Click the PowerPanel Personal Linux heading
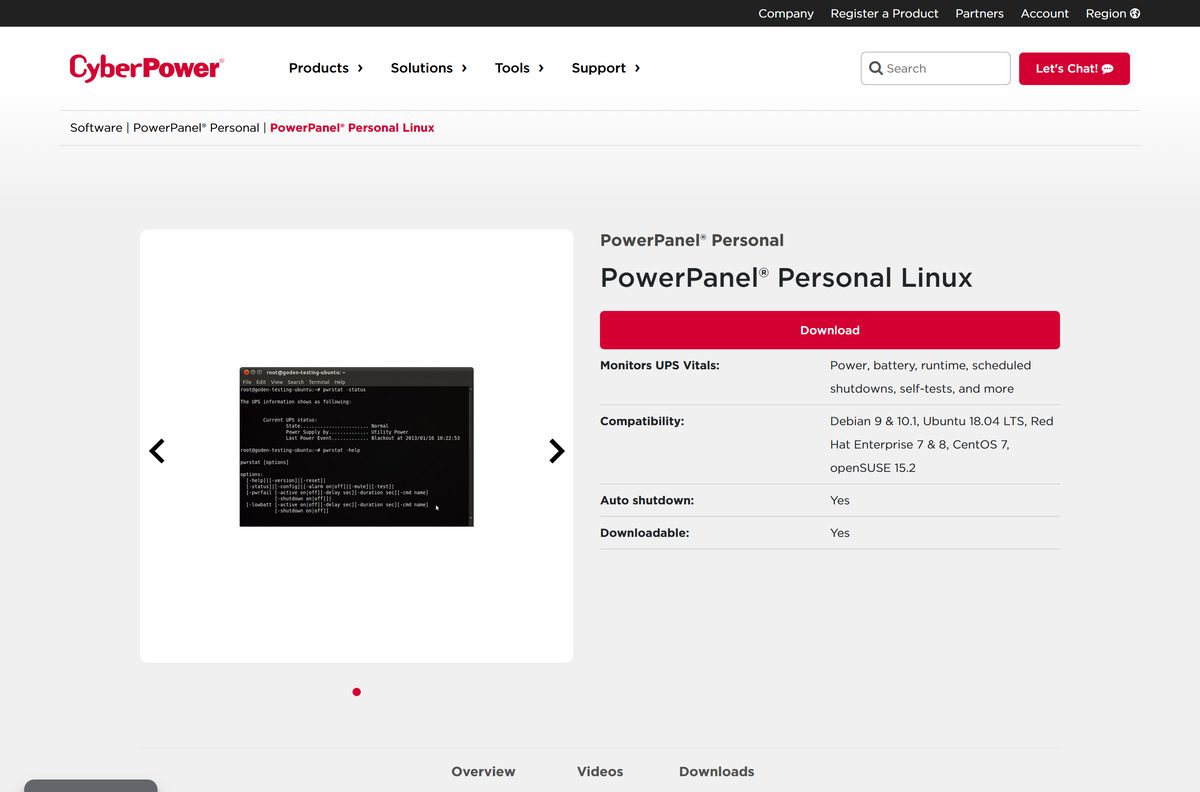Screen dimensions: 1200x792 point(786,278)
